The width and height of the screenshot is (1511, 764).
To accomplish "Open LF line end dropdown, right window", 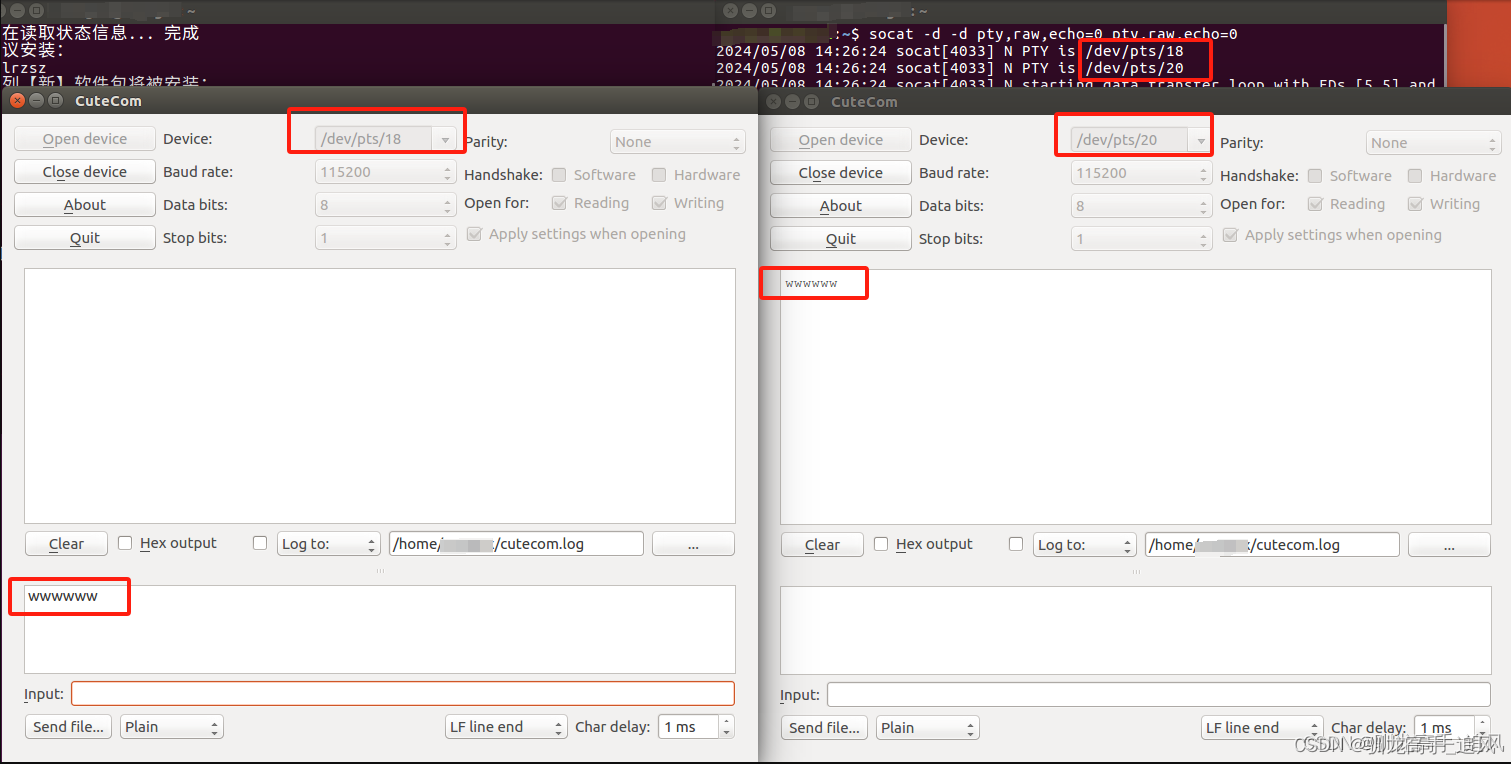I will click(1262, 728).
